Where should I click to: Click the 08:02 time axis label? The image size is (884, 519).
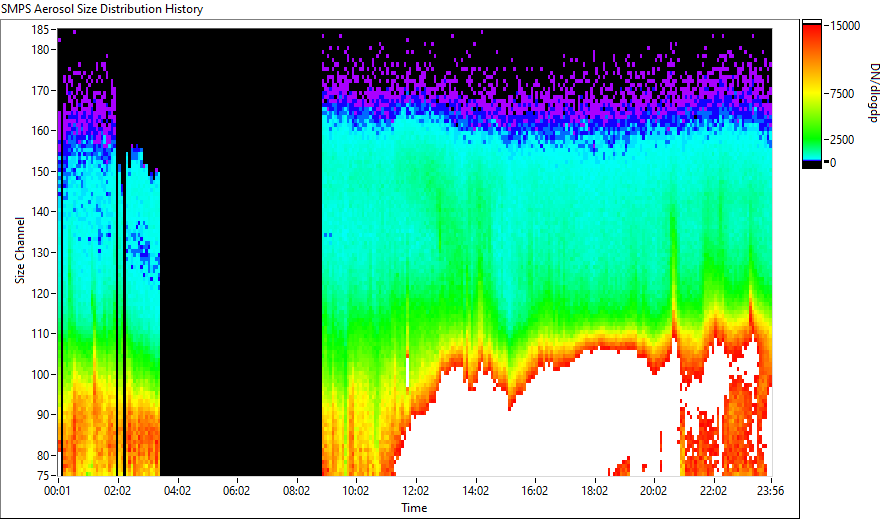pos(296,491)
